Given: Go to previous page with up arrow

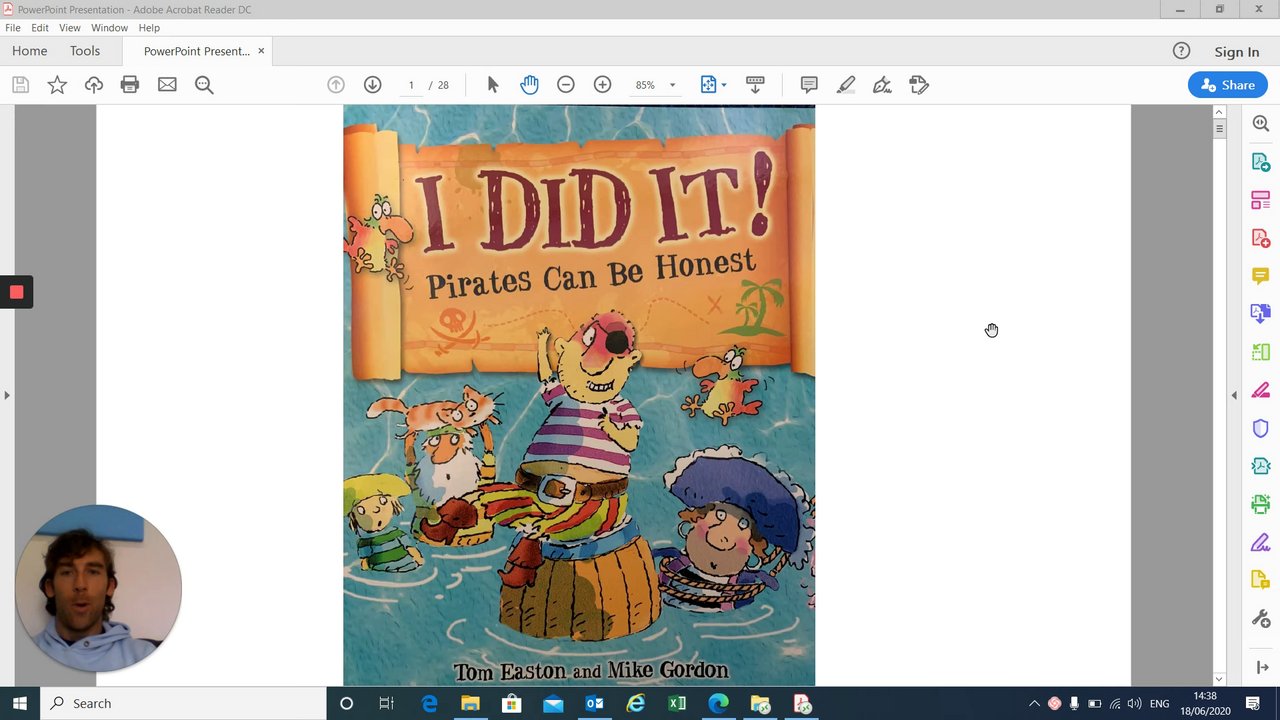Looking at the screenshot, I should 336,85.
